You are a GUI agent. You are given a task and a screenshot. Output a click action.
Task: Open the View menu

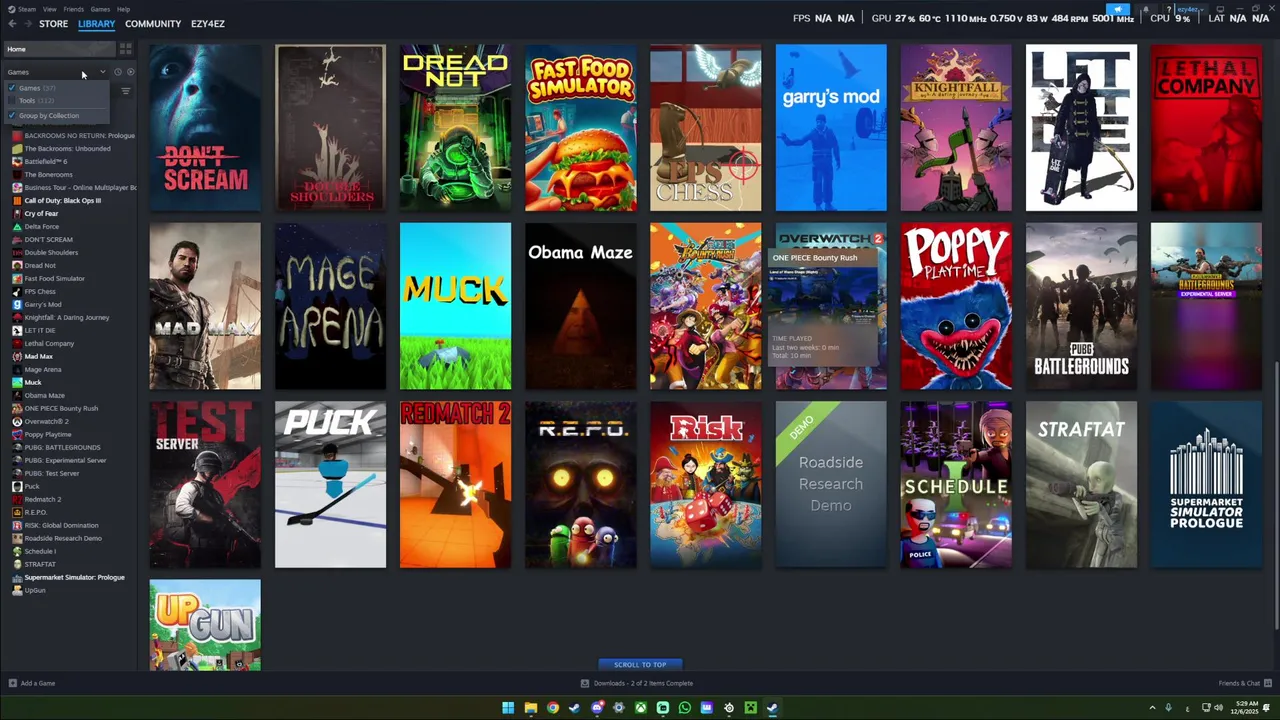(49, 9)
